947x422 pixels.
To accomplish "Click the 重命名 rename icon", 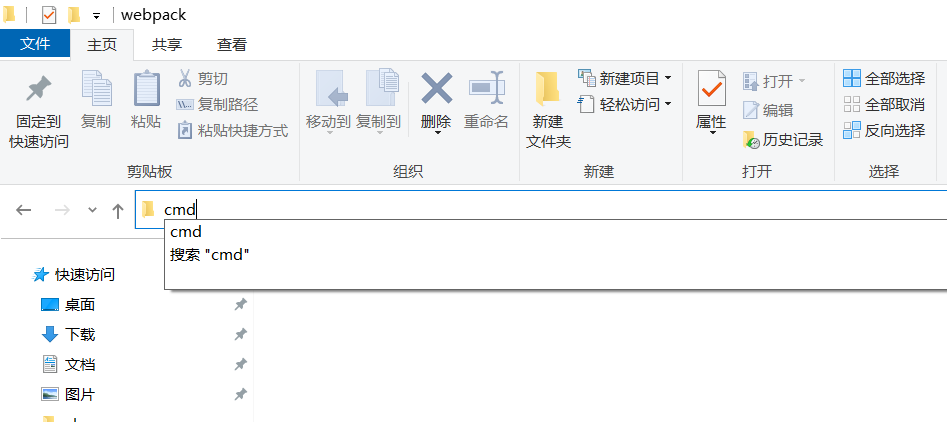I will [486, 89].
